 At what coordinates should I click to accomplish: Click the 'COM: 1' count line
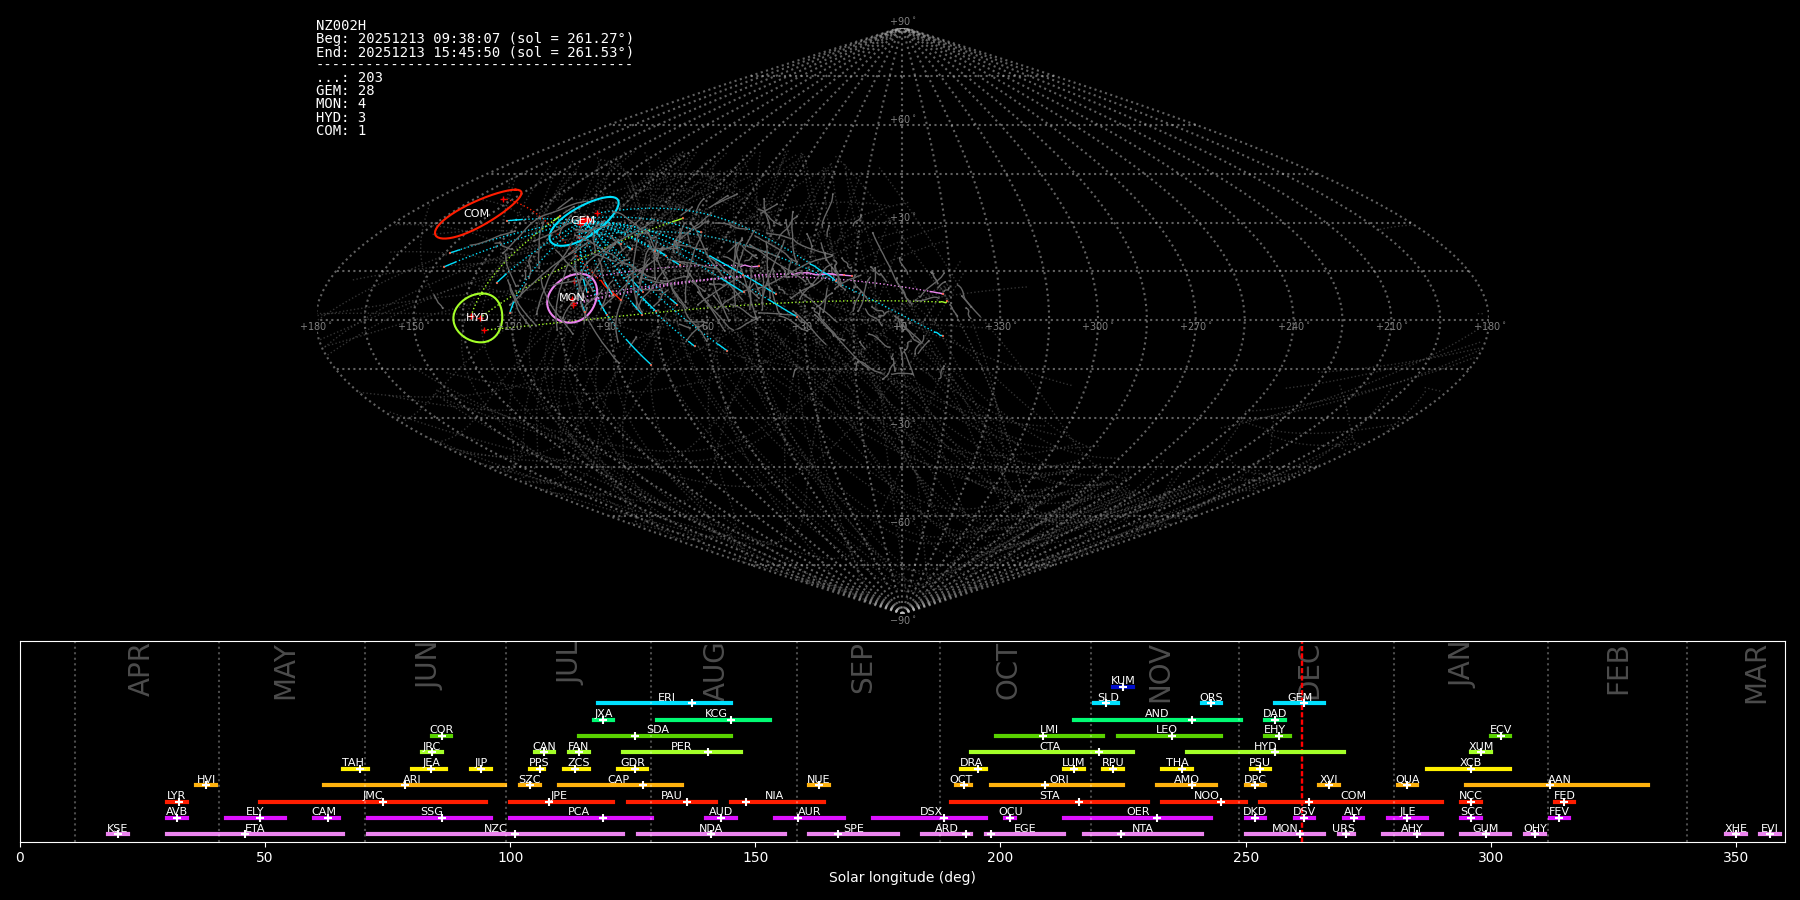341,131
